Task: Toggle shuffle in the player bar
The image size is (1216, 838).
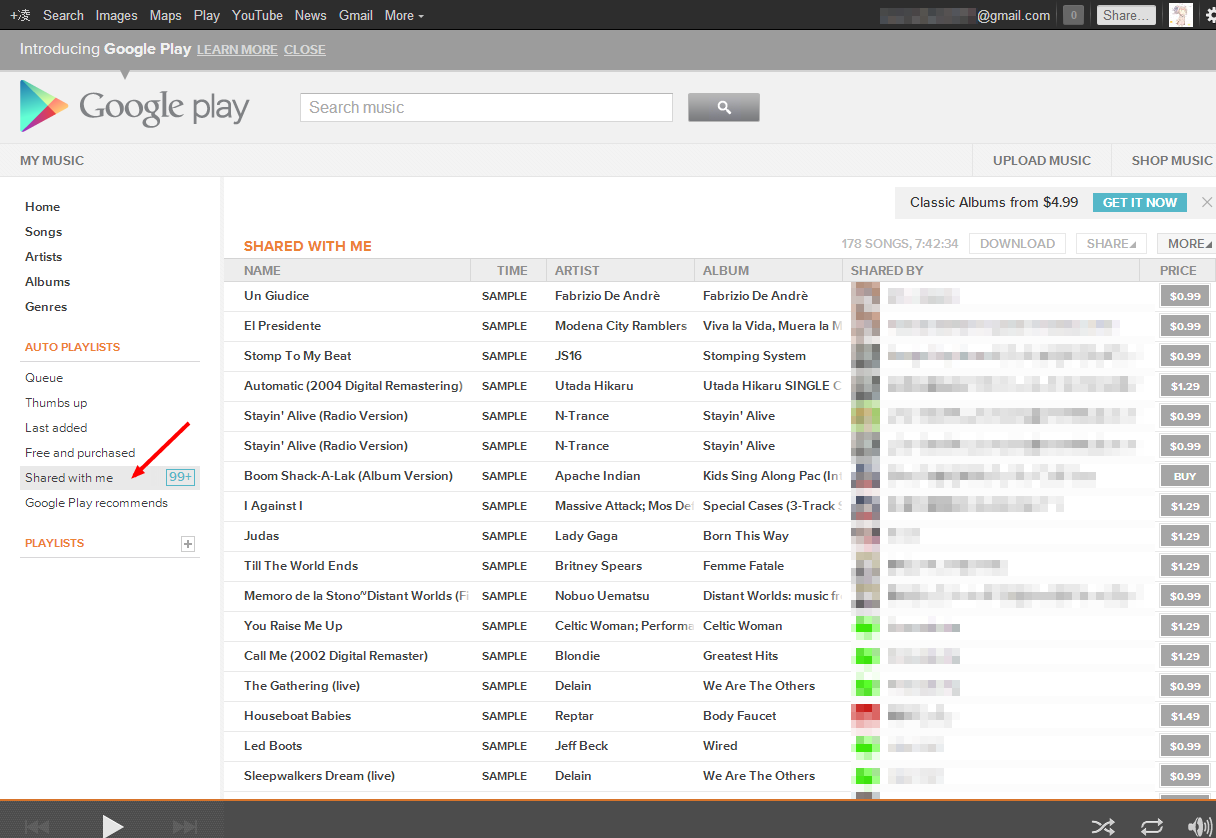Action: click(1103, 826)
